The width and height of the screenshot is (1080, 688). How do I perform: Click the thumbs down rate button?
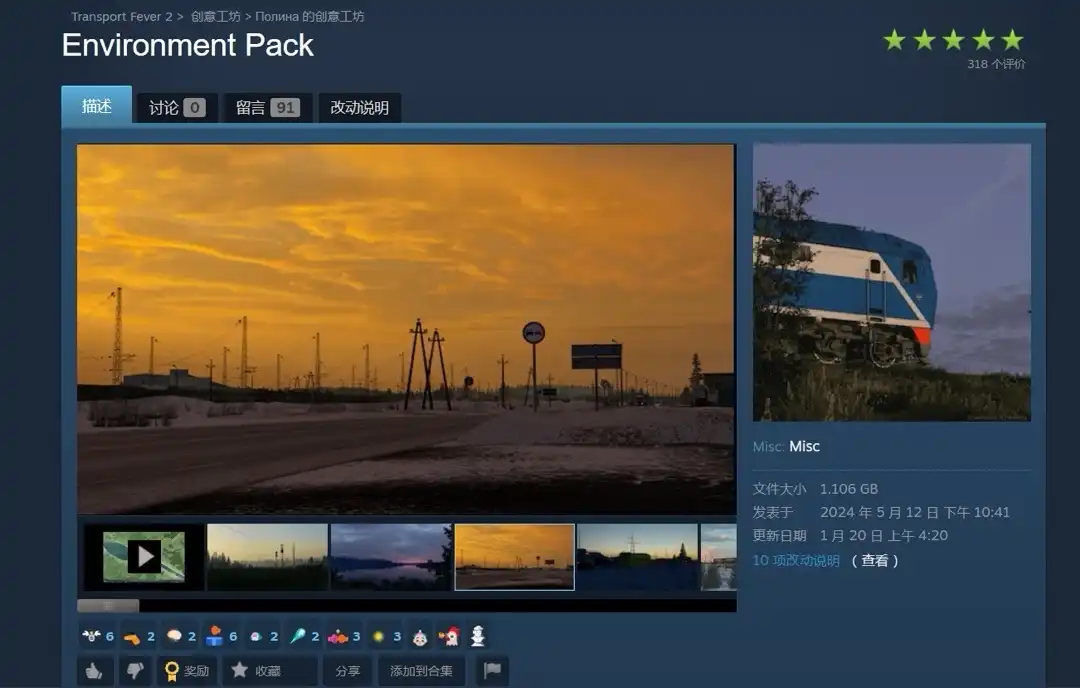click(134, 671)
